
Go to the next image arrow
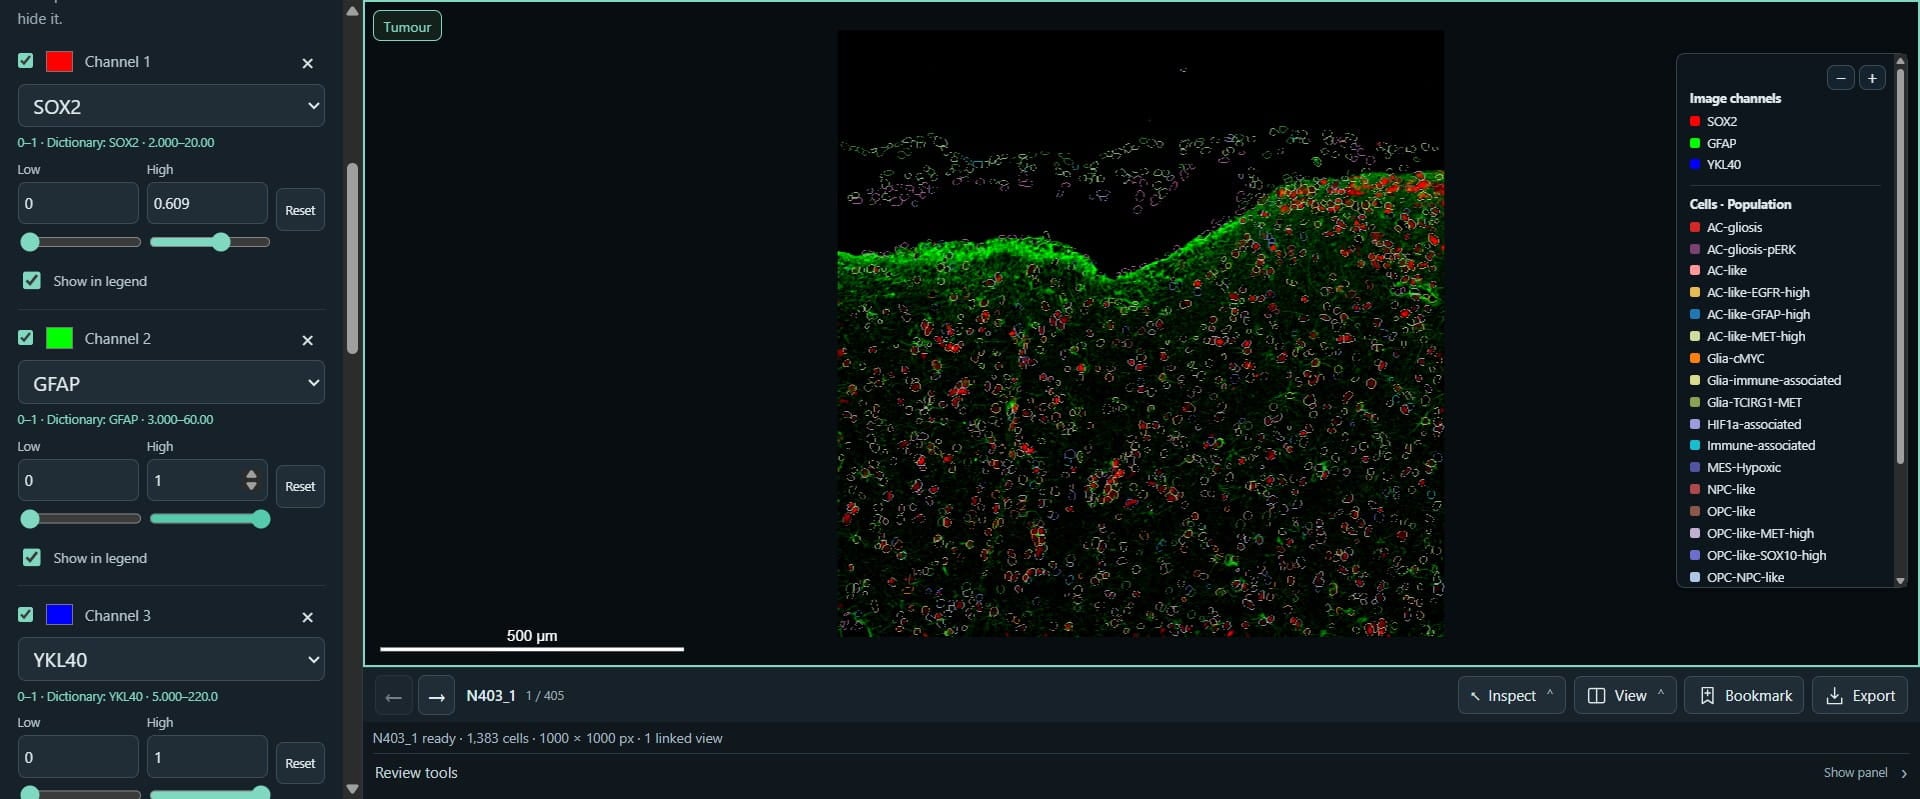click(x=436, y=696)
